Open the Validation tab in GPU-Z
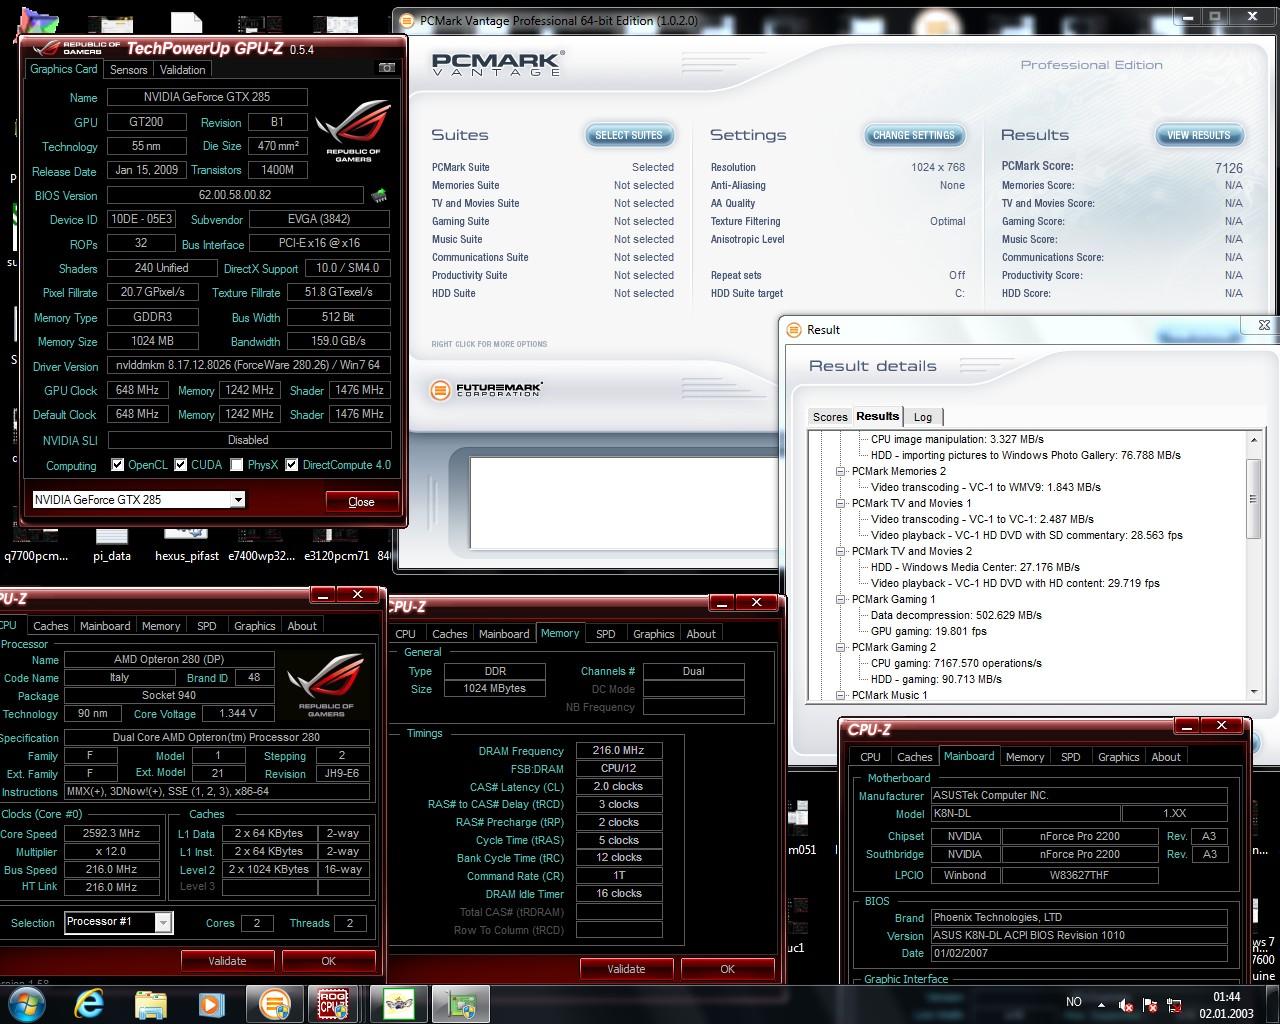Screen dimensions: 1280x1024 182,69
